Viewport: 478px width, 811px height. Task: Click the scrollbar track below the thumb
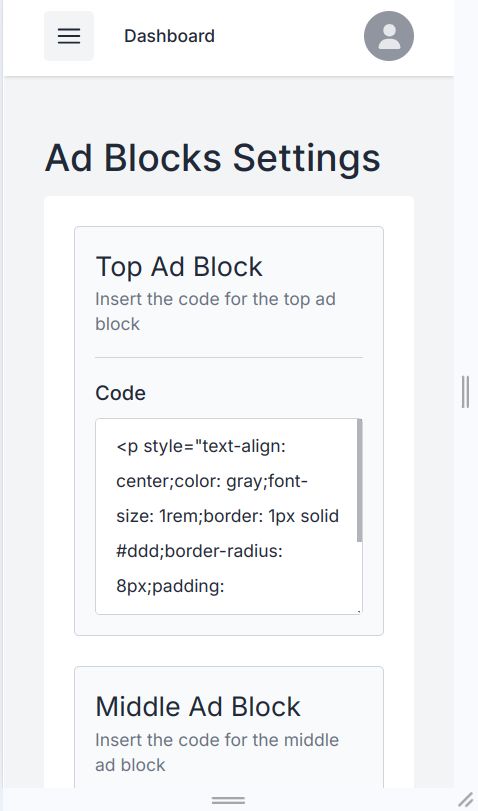tap(360, 575)
